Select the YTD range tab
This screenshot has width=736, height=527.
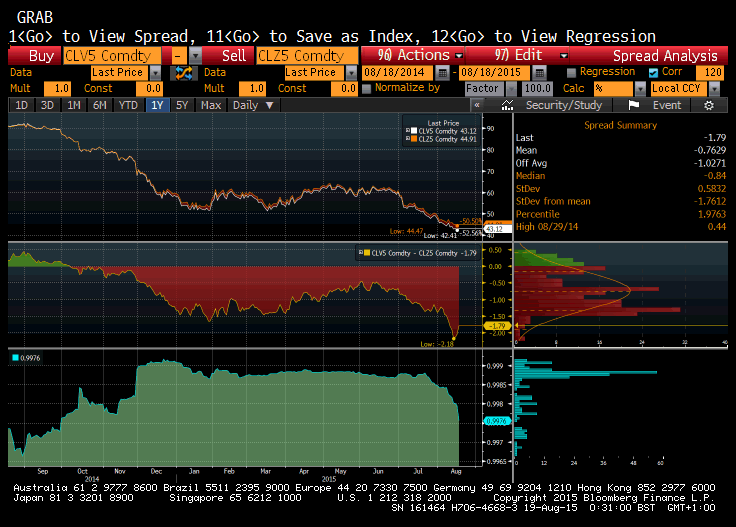128,105
